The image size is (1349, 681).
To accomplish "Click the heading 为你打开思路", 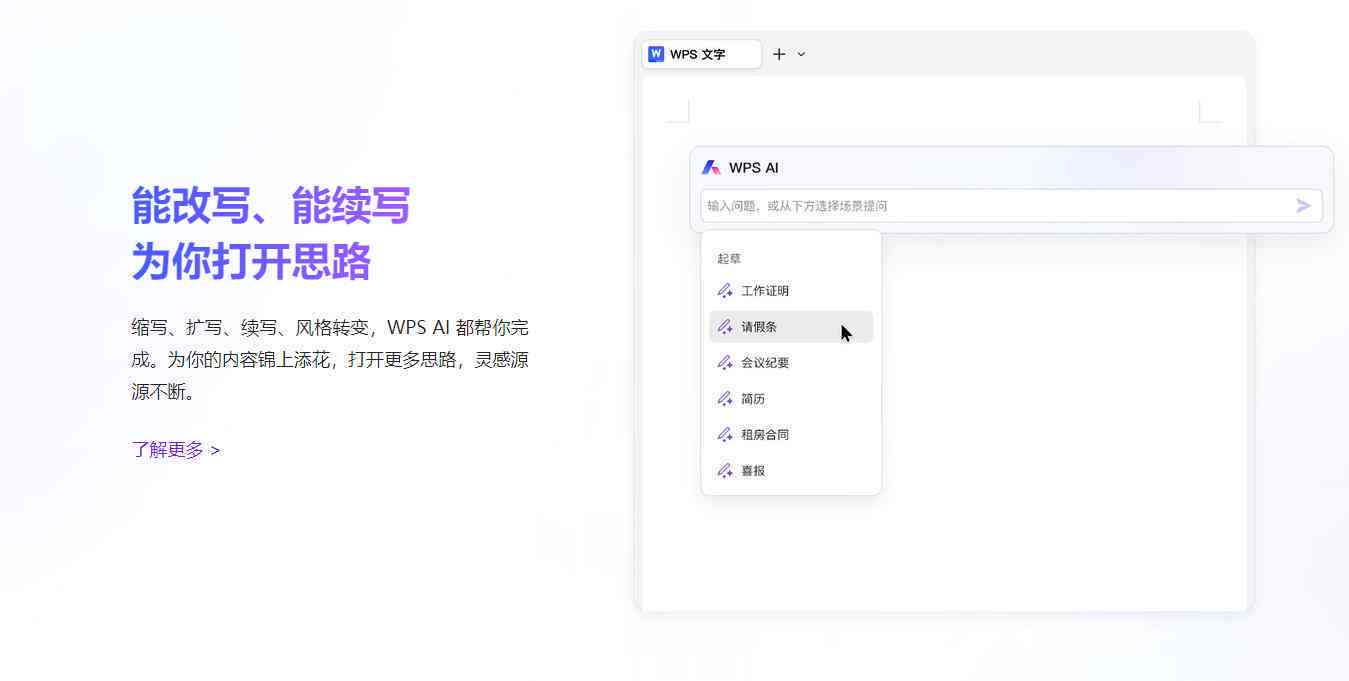I will (x=251, y=262).
